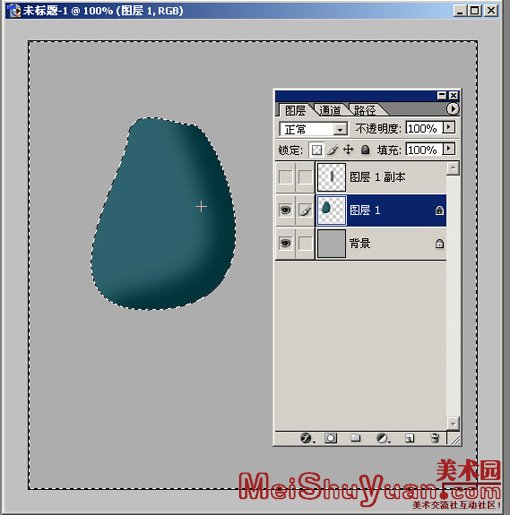Expand the 填充 fill slider arrow
The height and width of the screenshot is (515, 510).
tap(449, 149)
